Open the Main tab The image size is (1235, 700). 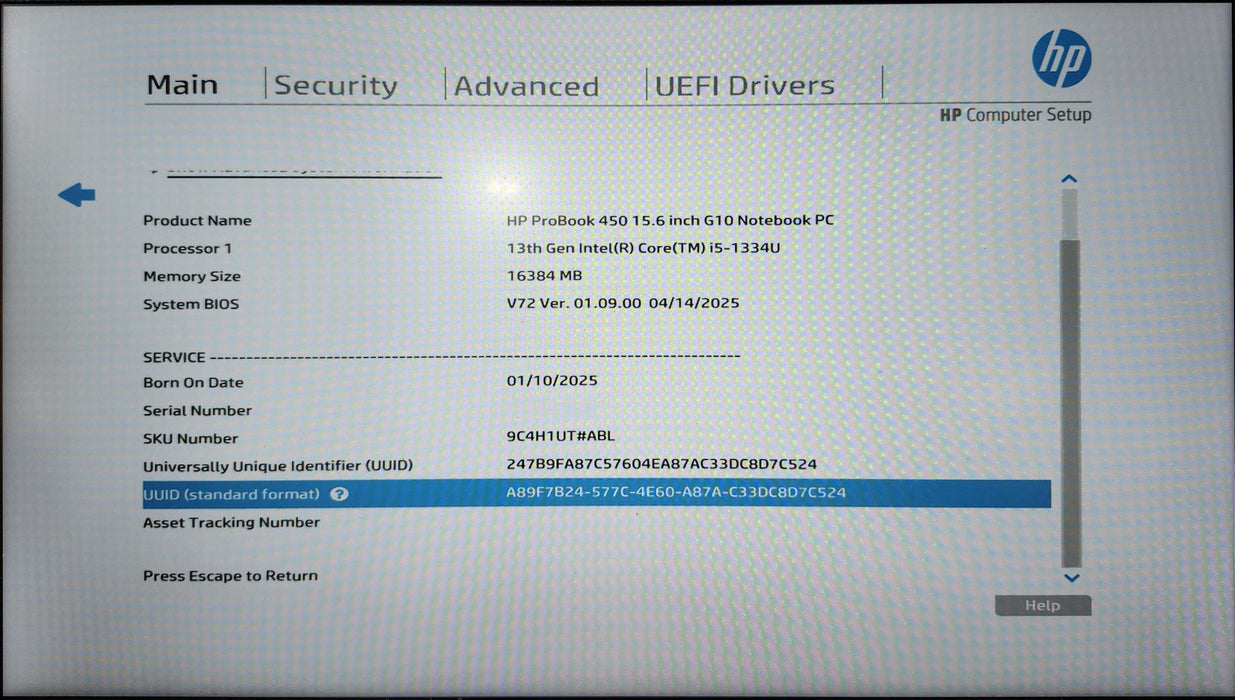click(x=182, y=85)
